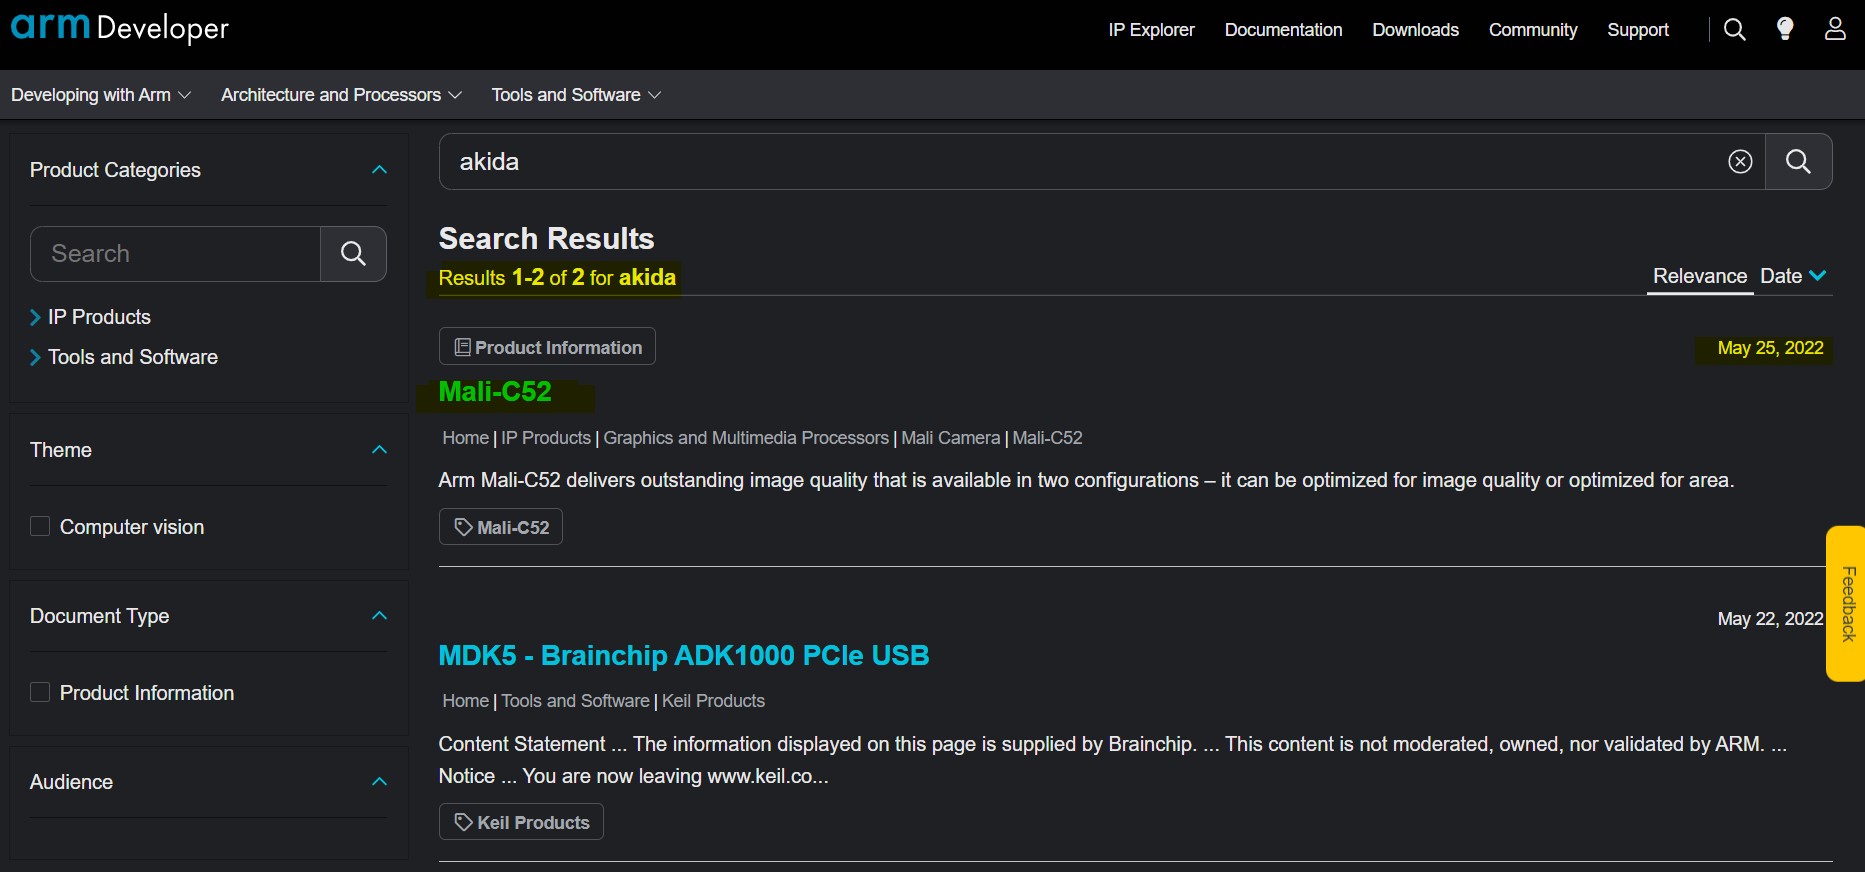Check the Product Information filter checkbox
The width and height of the screenshot is (1865, 872).
tap(40, 692)
